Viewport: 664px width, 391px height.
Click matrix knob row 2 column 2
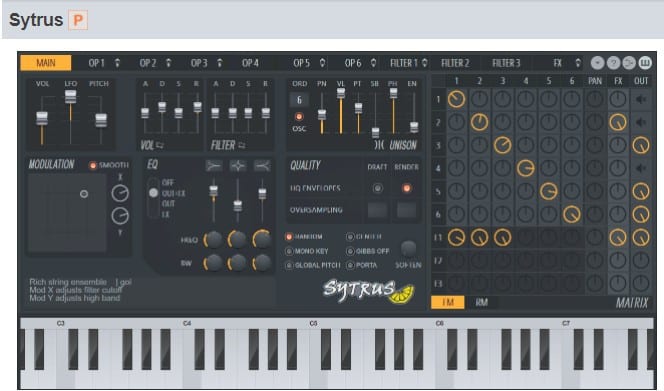479,122
